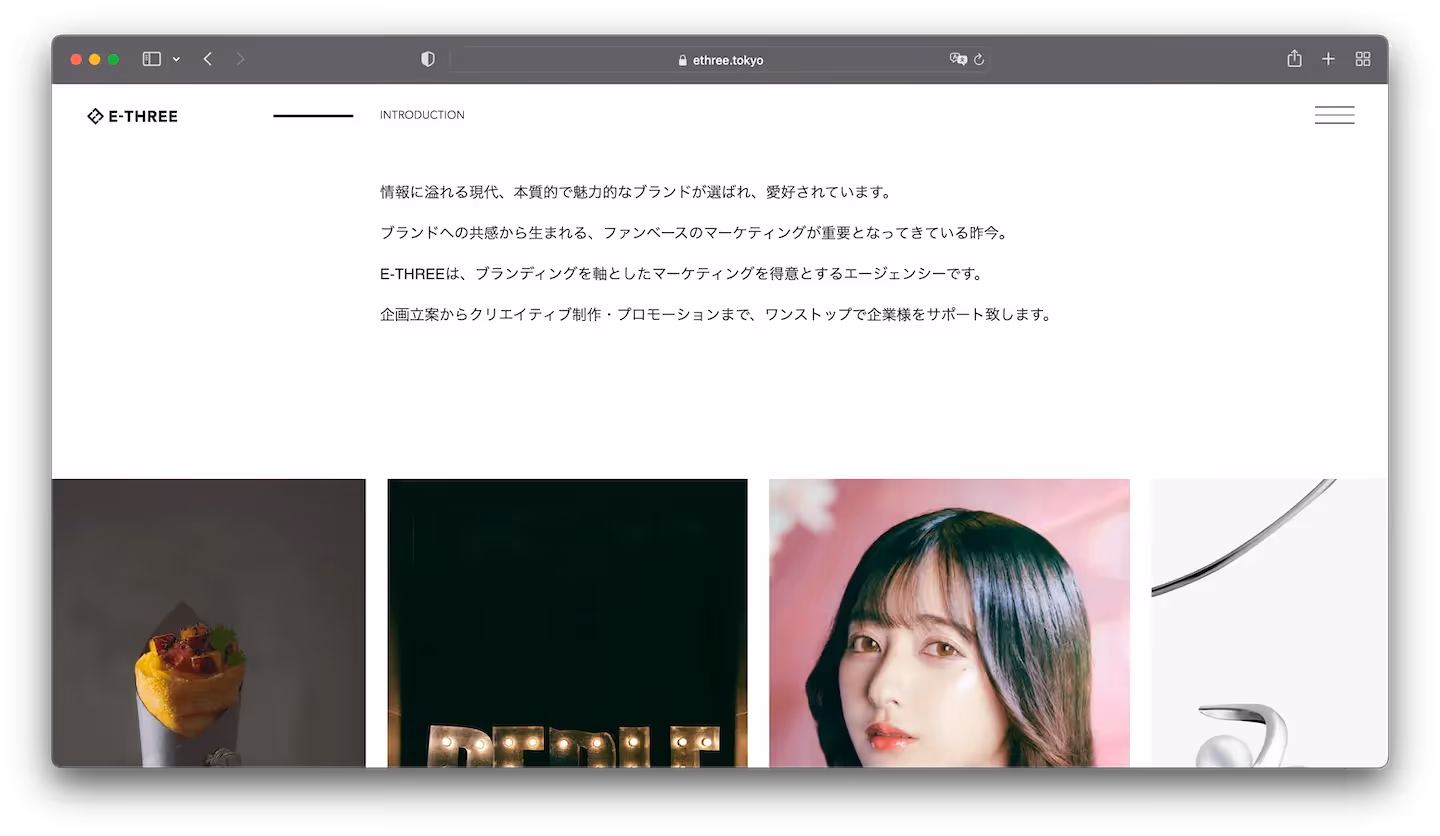Show the tab overview grid
The width and height of the screenshot is (1440, 836).
click(1362, 59)
